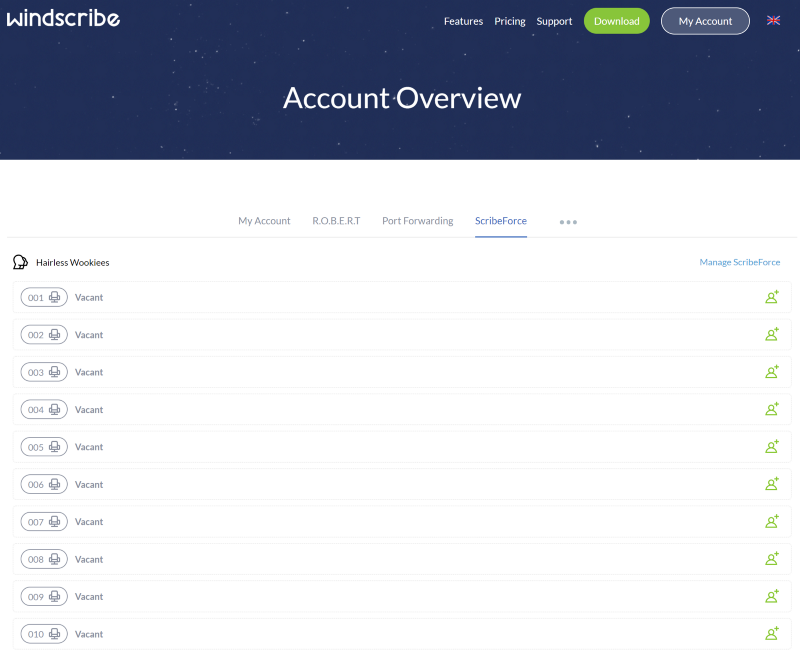Switch to the My Account tab
The width and height of the screenshot is (800, 659).
coord(264,221)
